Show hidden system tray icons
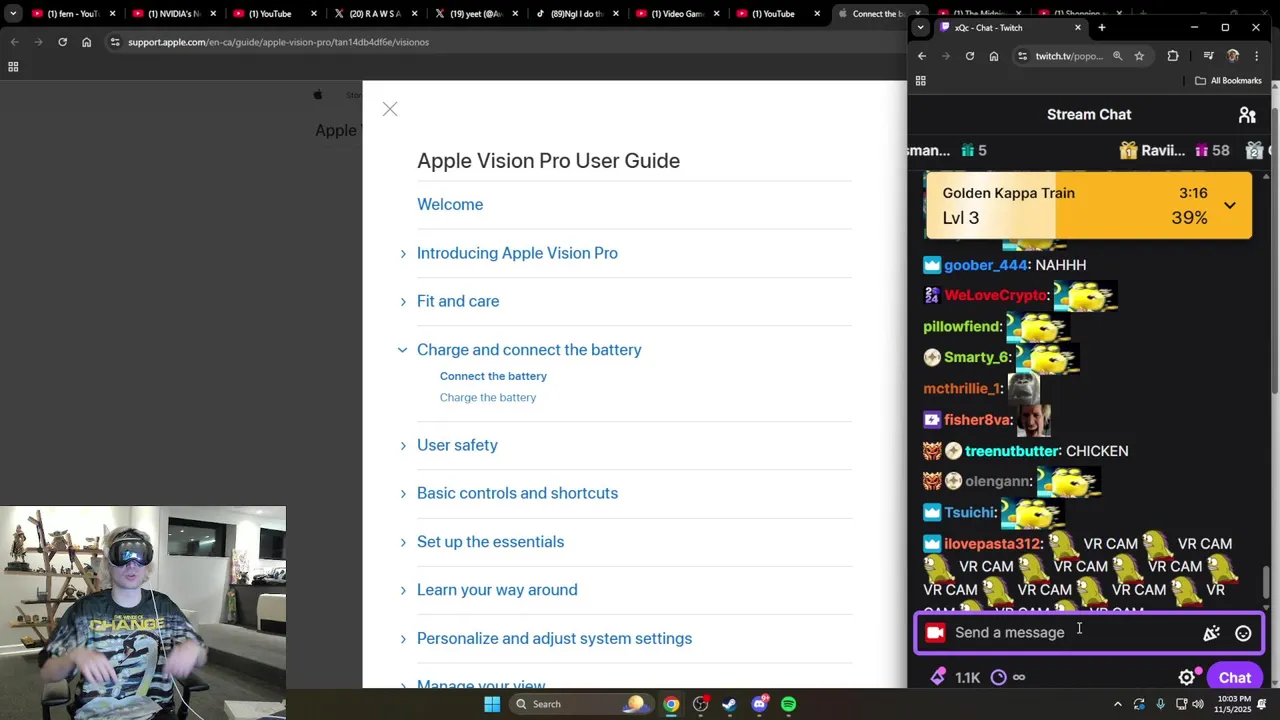1280x720 pixels. point(1118,704)
